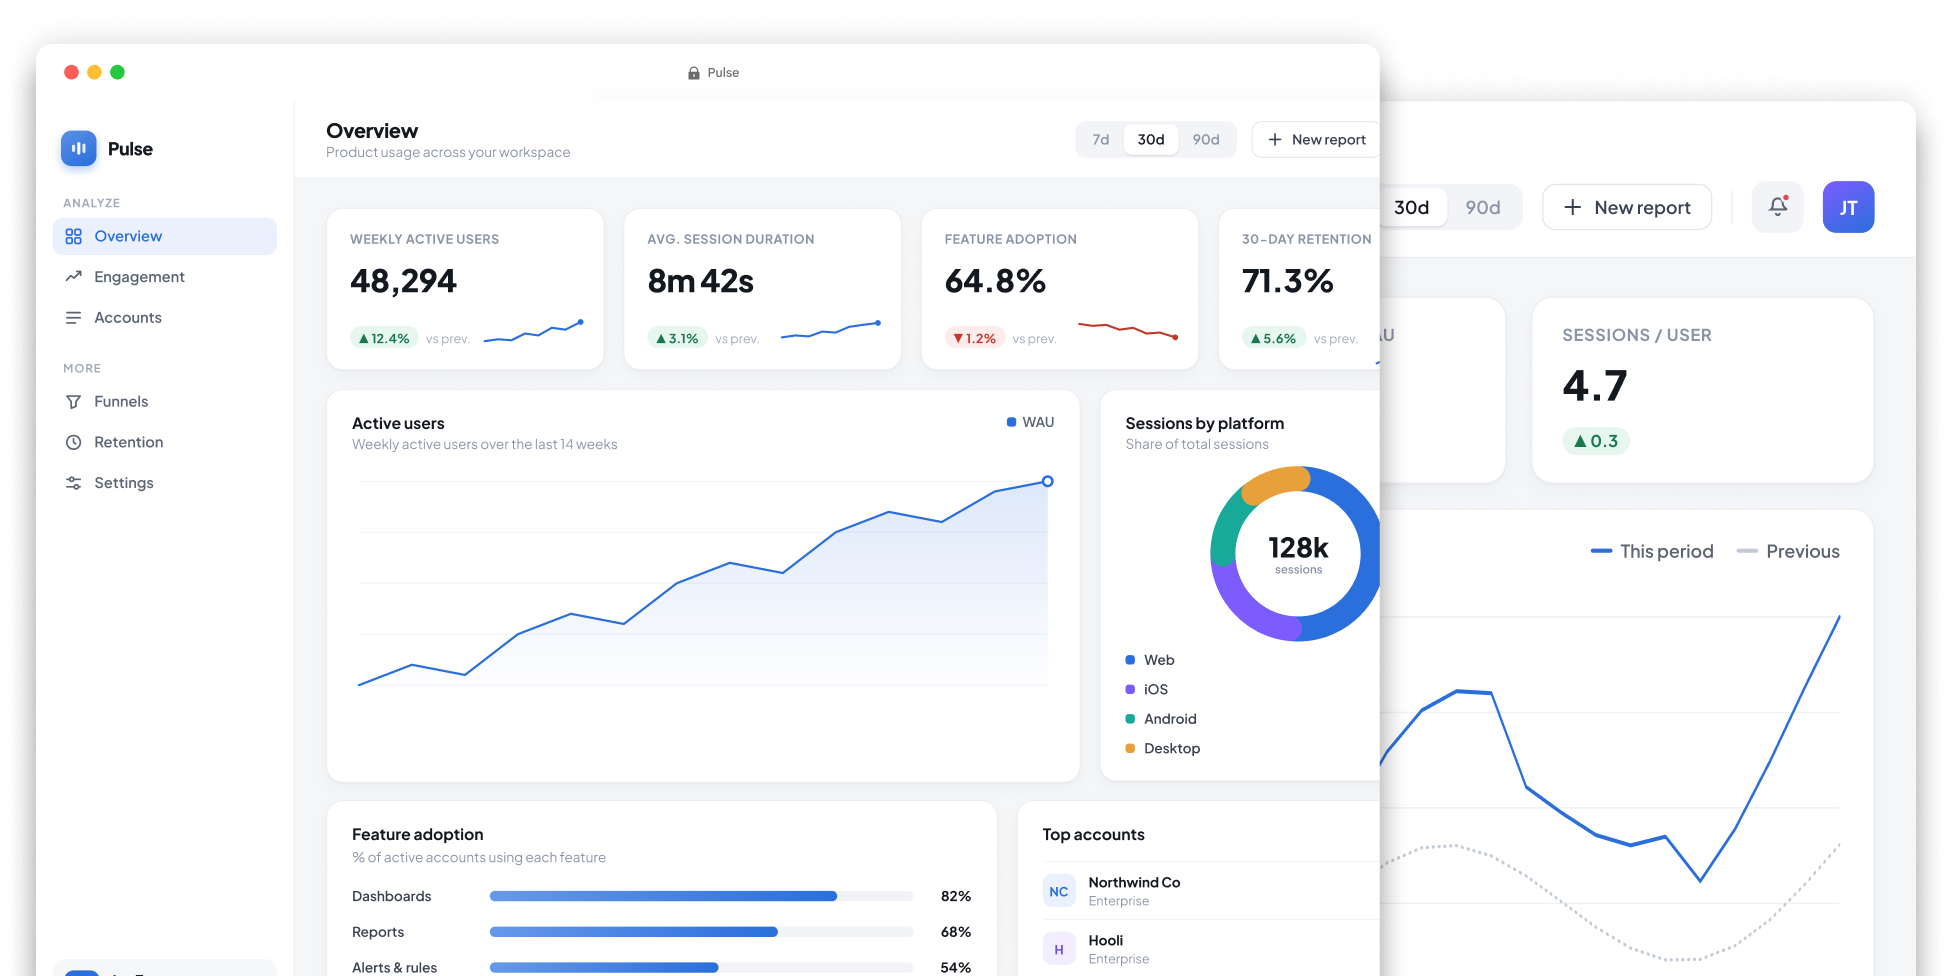Image resolution: width=1952 pixels, height=976 pixels.
Task: Click the 12.4% increase badge
Action: click(x=384, y=339)
